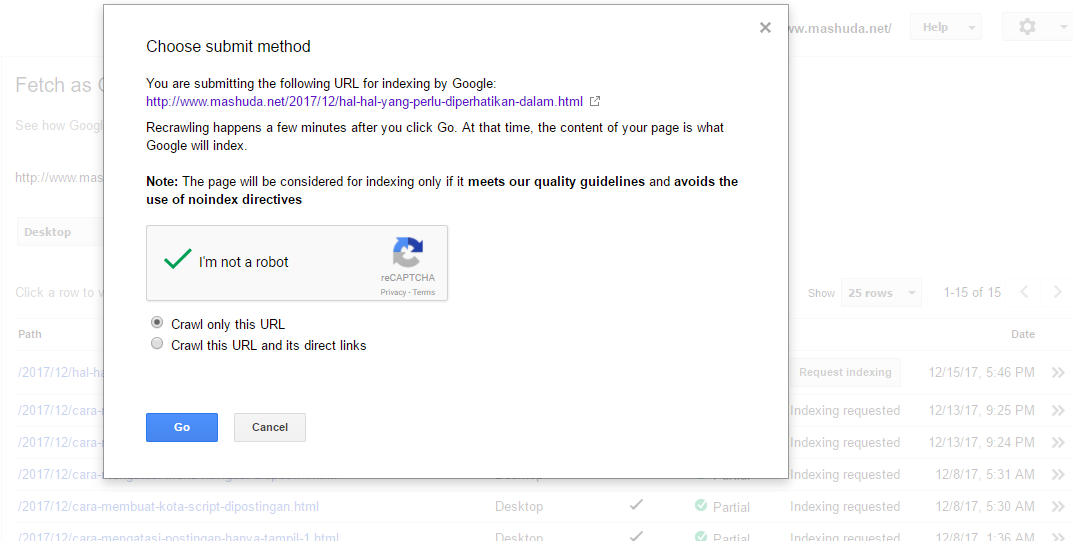1073x541 pixels.
Task: Open the Help dropdown
Action: (945, 27)
